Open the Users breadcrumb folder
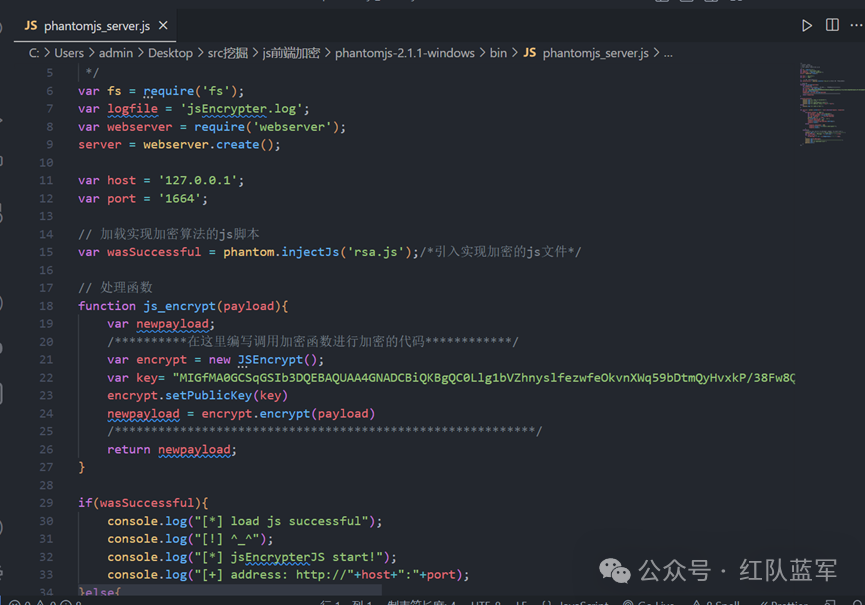Screen dimensions: 865x605 pyautogui.click(x=69, y=53)
